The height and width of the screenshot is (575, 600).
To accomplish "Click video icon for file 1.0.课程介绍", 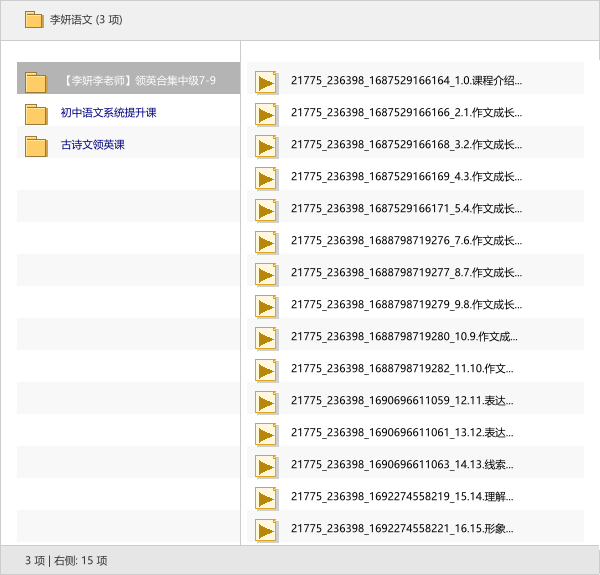I will pos(266,82).
